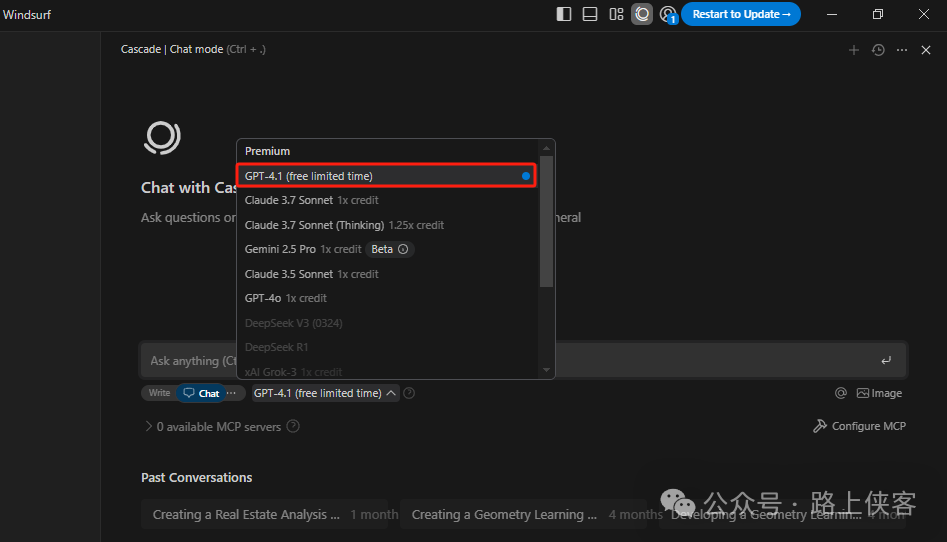The width and height of the screenshot is (947, 542).
Task: Choose GPT-4o model
Action: 387,298
